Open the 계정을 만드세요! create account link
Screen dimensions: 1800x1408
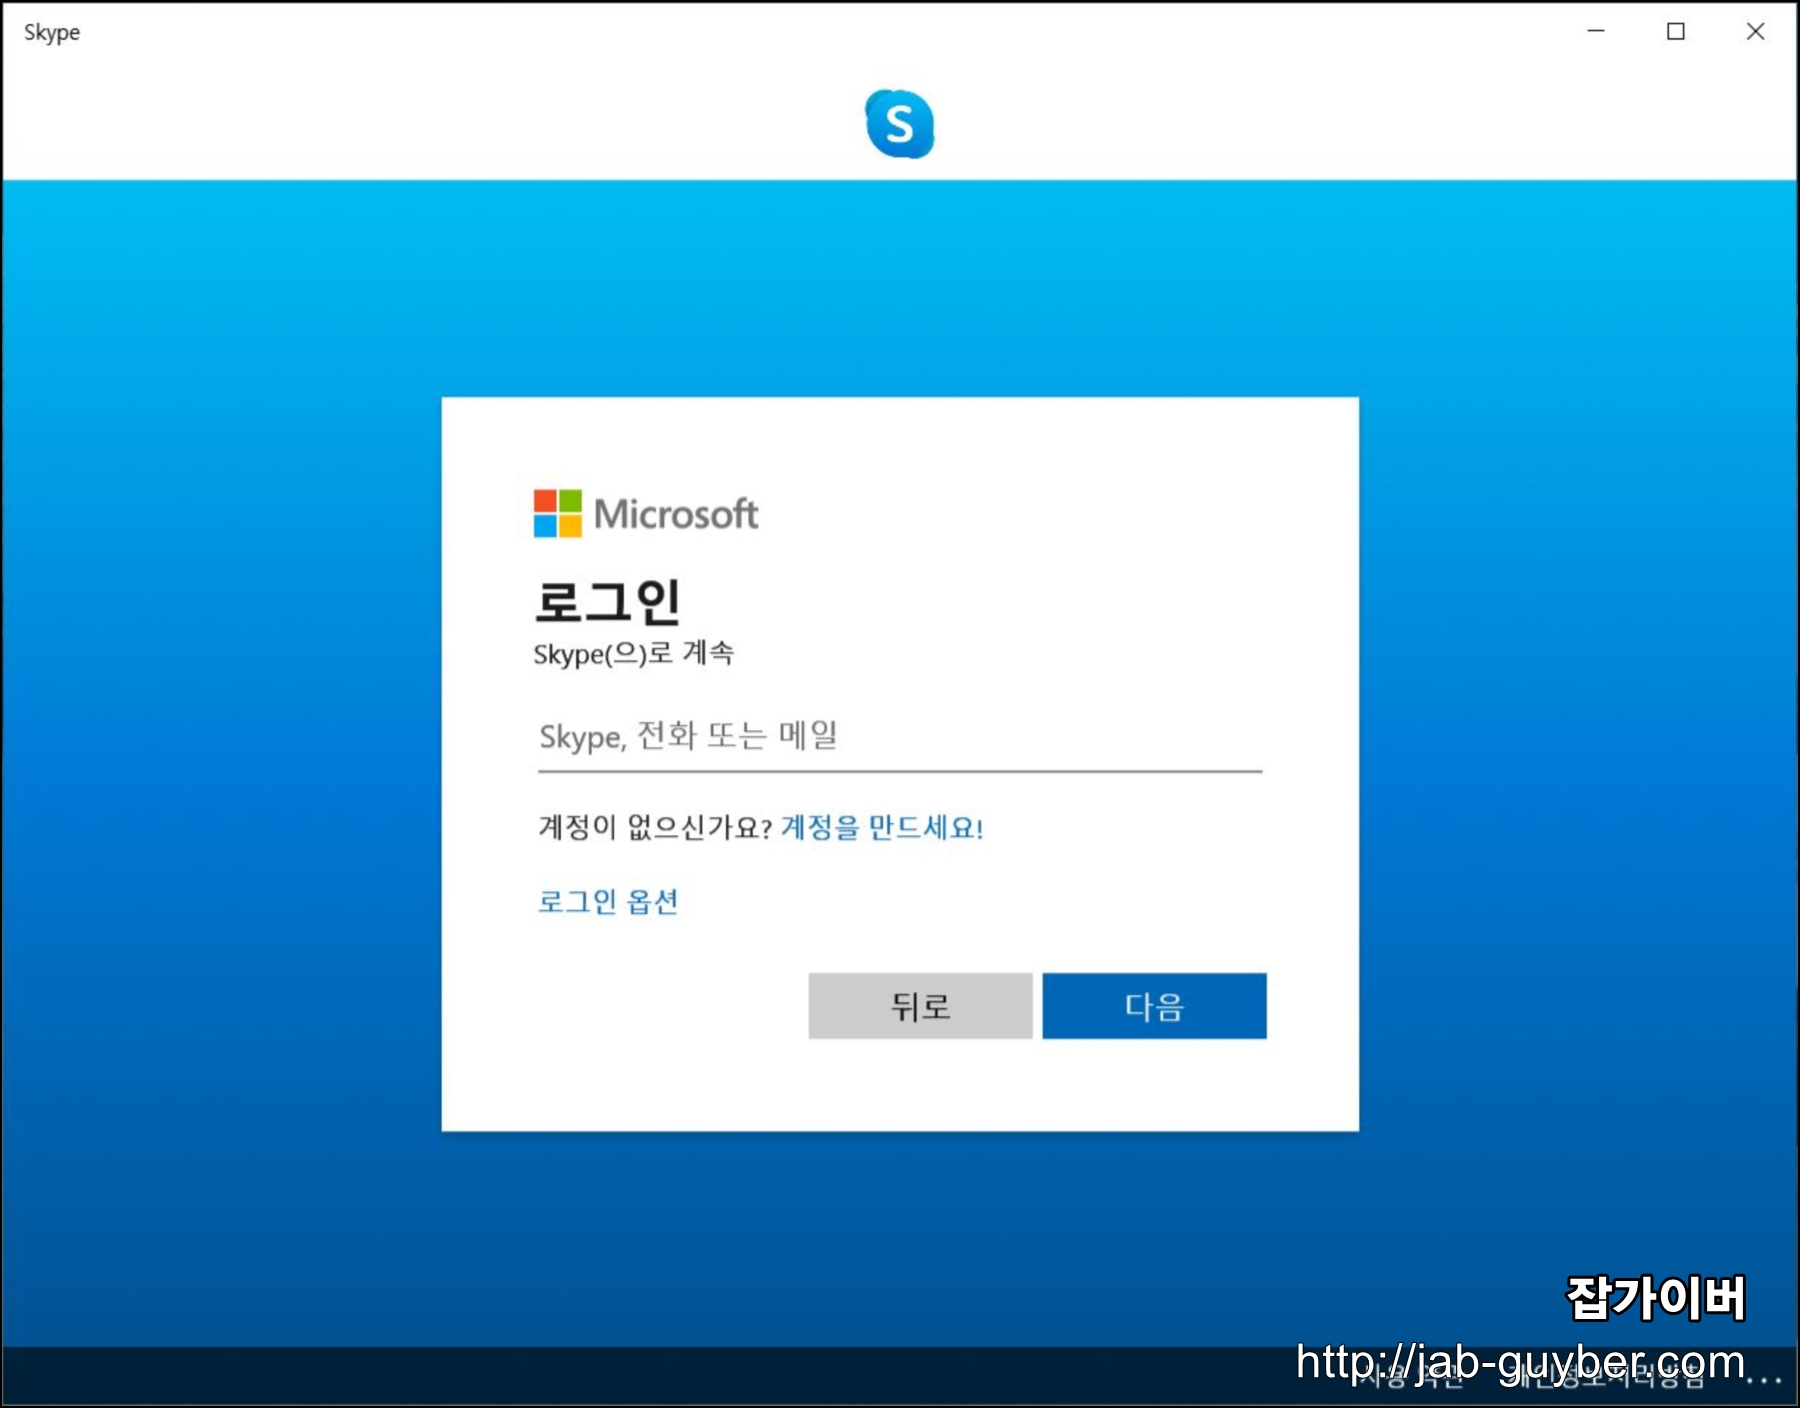[882, 827]
